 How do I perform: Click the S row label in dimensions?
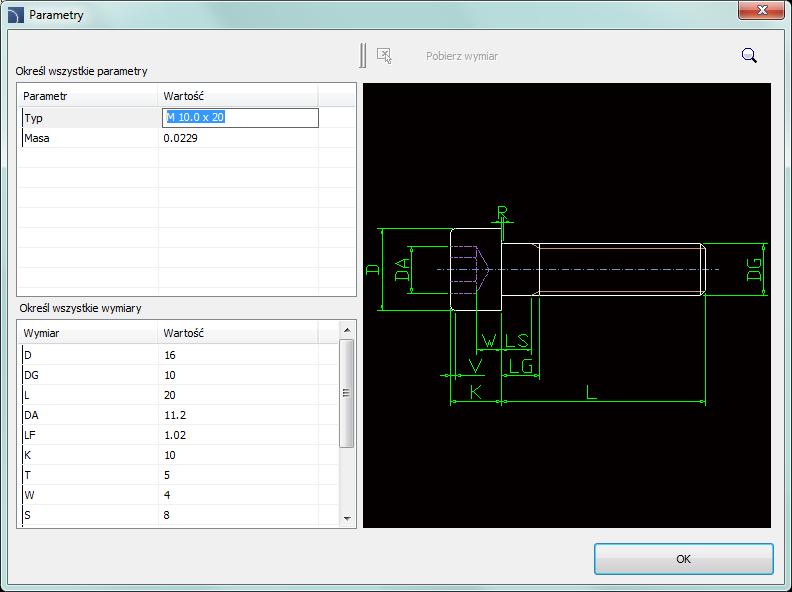click(27, 515)
